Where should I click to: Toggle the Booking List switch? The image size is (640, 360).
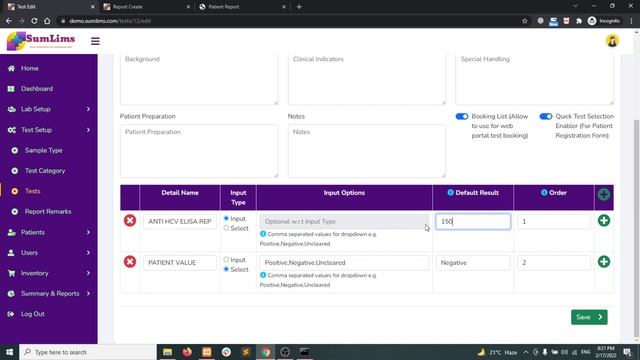click(x=462, y=116)
